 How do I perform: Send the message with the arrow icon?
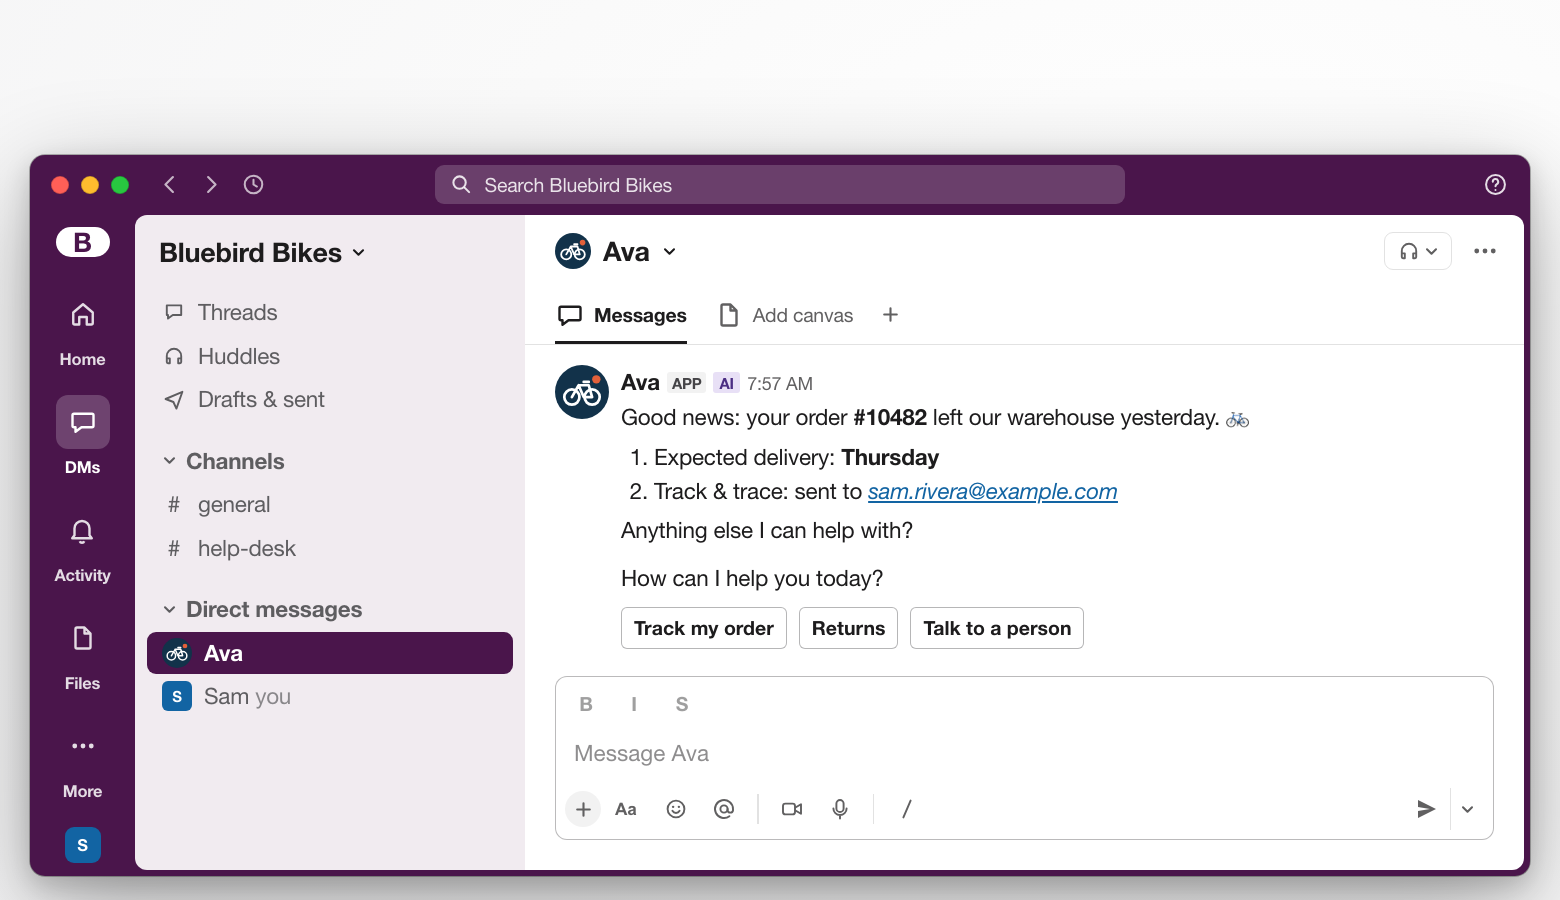1426,809
